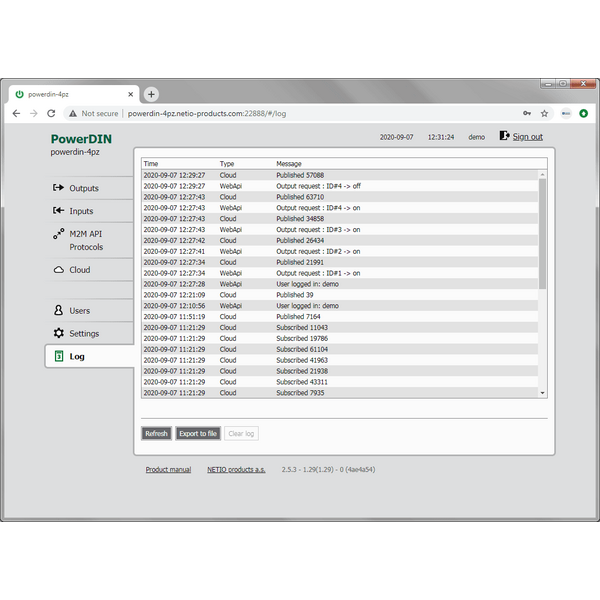The width and height of the screenshot is (600, 600).
Task: Click the saved passwords key icon
Action: [x=527, y=114]
